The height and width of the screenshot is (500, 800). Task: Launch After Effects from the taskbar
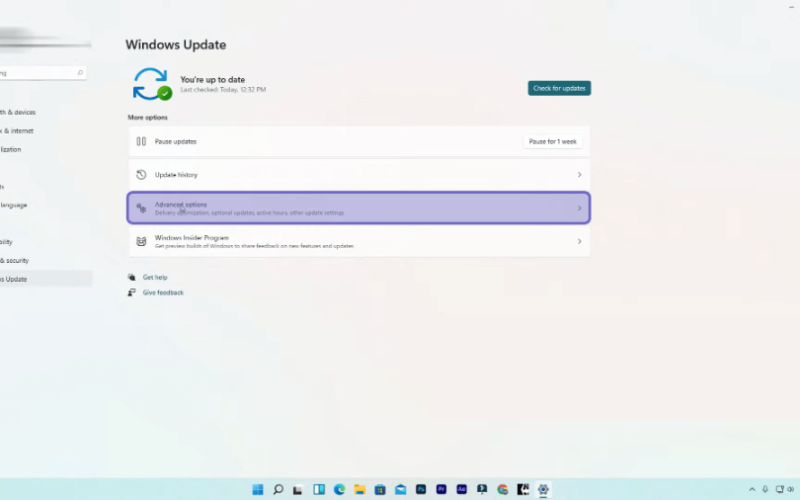click(x=462, y=489)
